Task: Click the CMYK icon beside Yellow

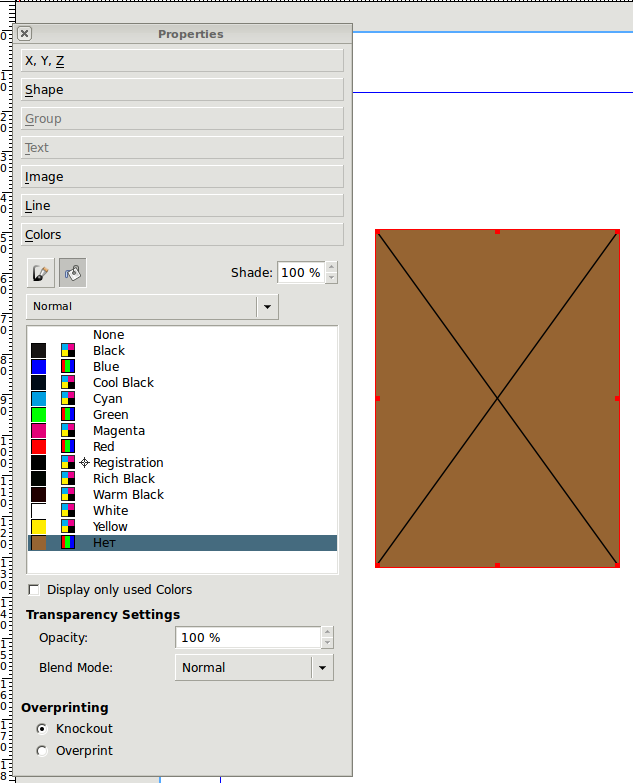Action: [x=68, y=527]
